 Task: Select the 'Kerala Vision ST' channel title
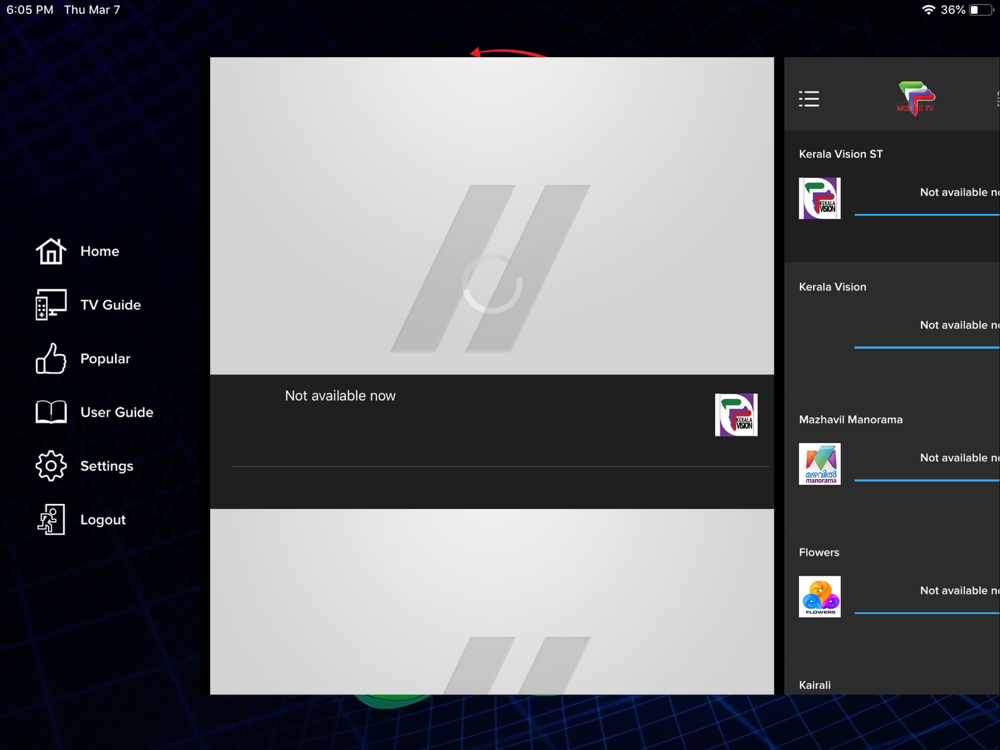pos(841,154)
